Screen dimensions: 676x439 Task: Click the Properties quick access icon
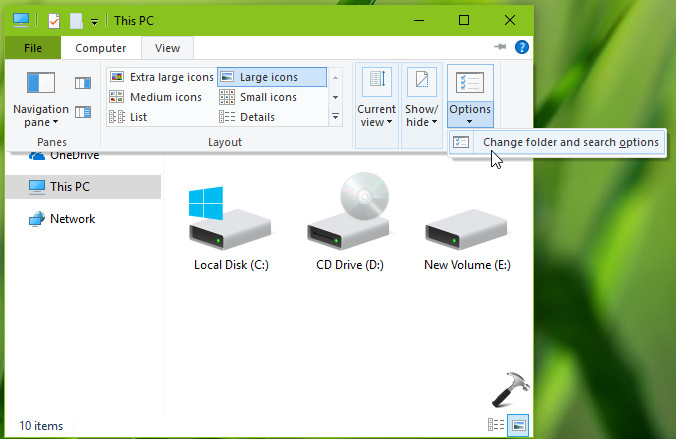click(x=54, y=20)
